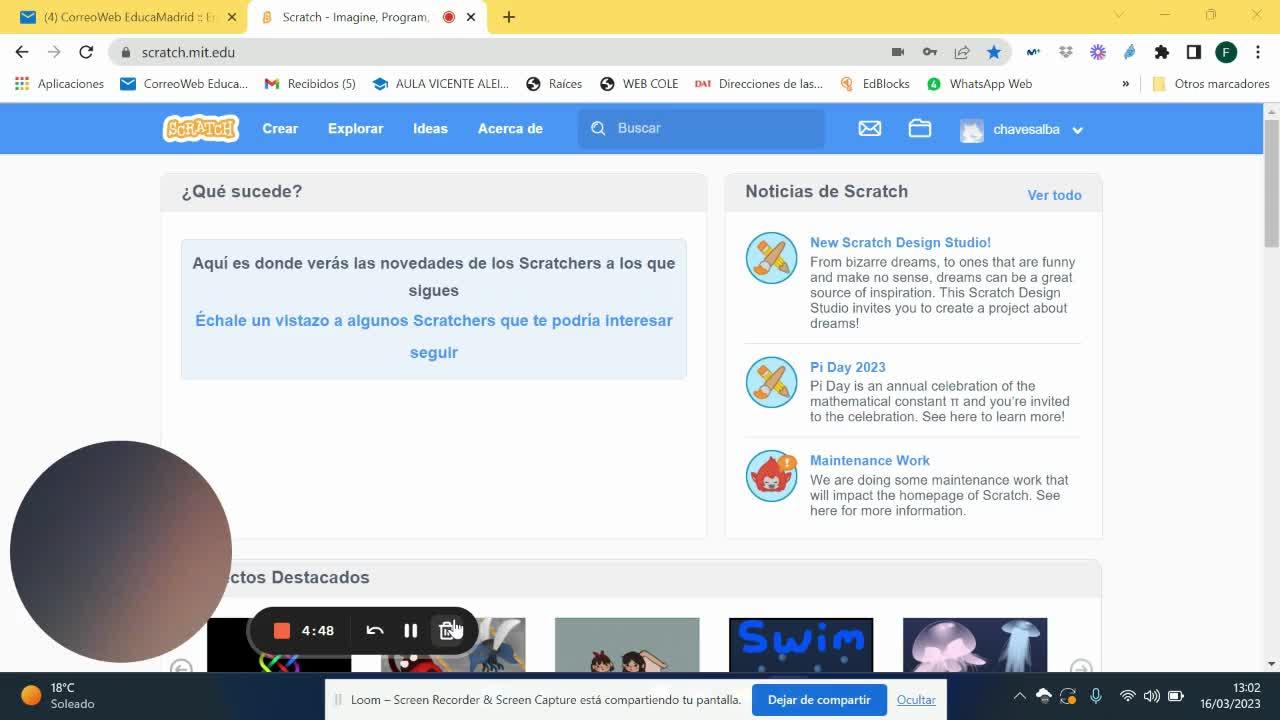Reload the Scratch page
This screenshot has height=720, width=1280.
click(x=86, y=52)
